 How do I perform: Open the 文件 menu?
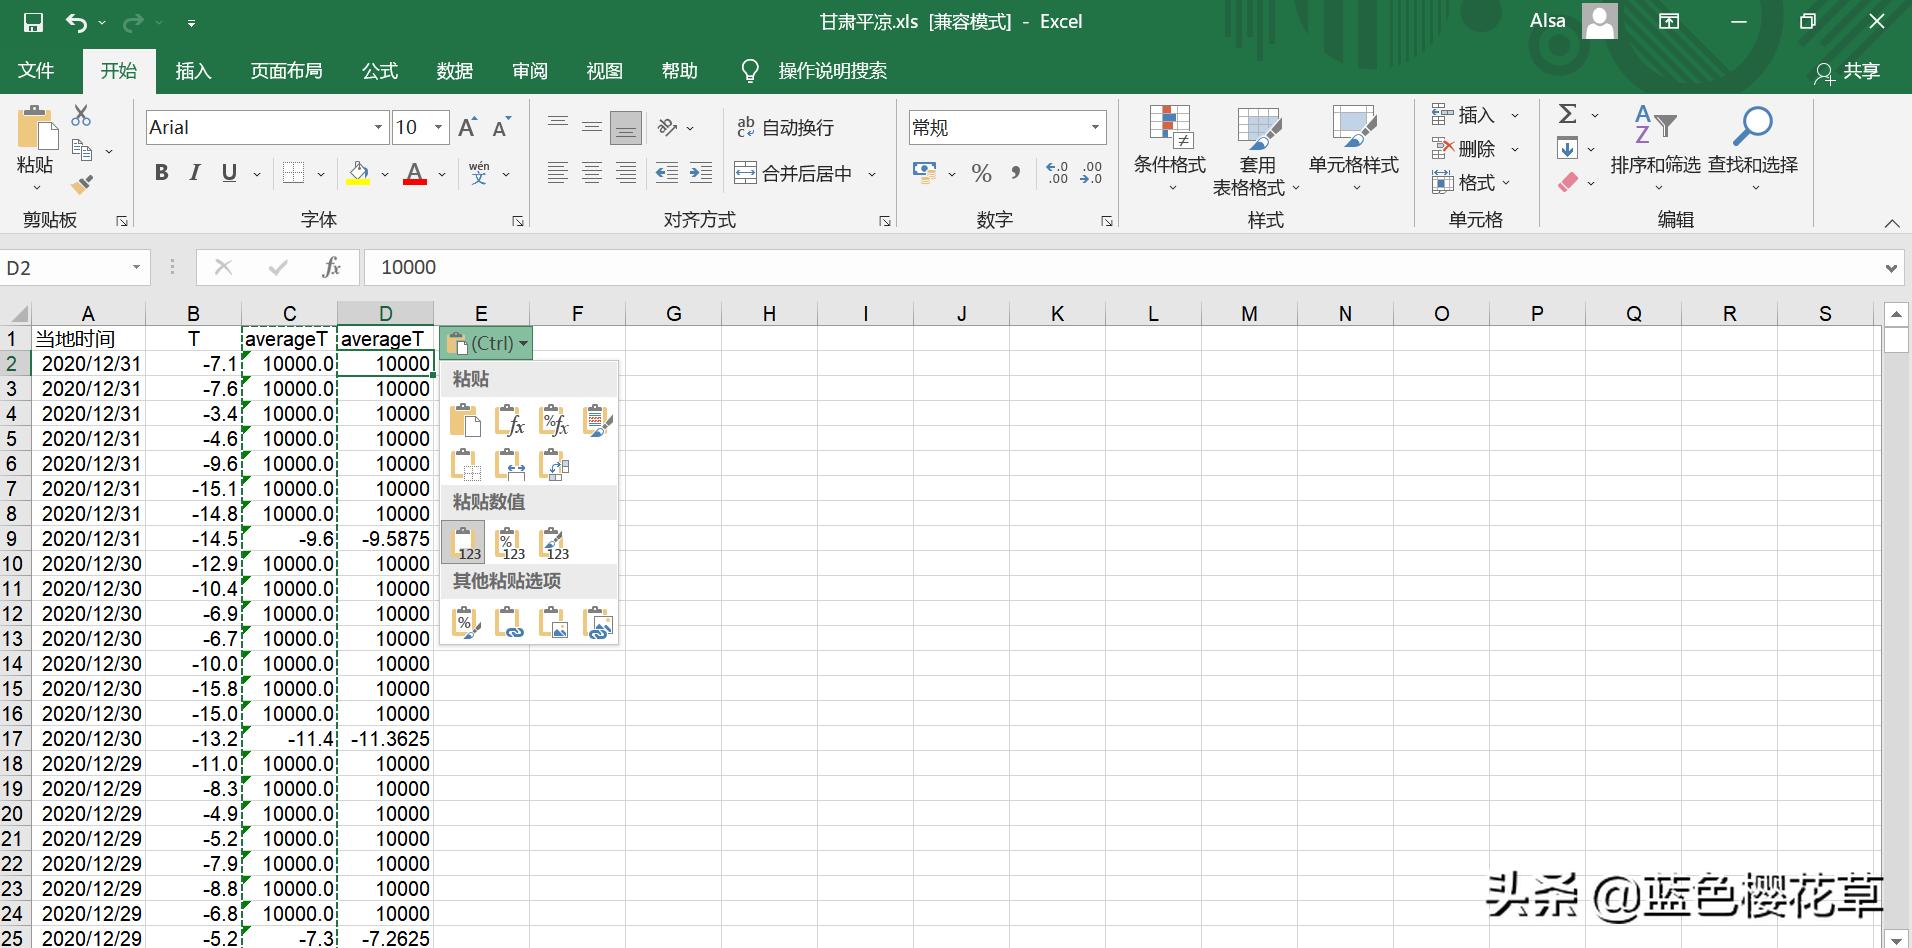click(35, 70)
